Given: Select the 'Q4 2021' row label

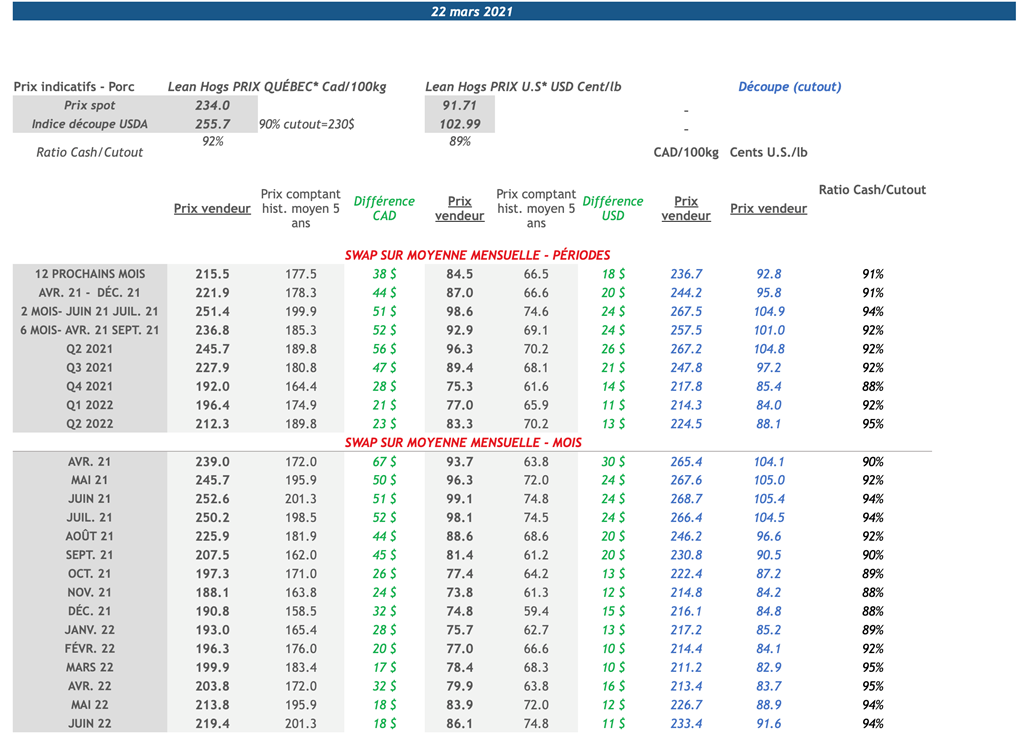Looking at the screenshot, I should (x=89, y=386).
